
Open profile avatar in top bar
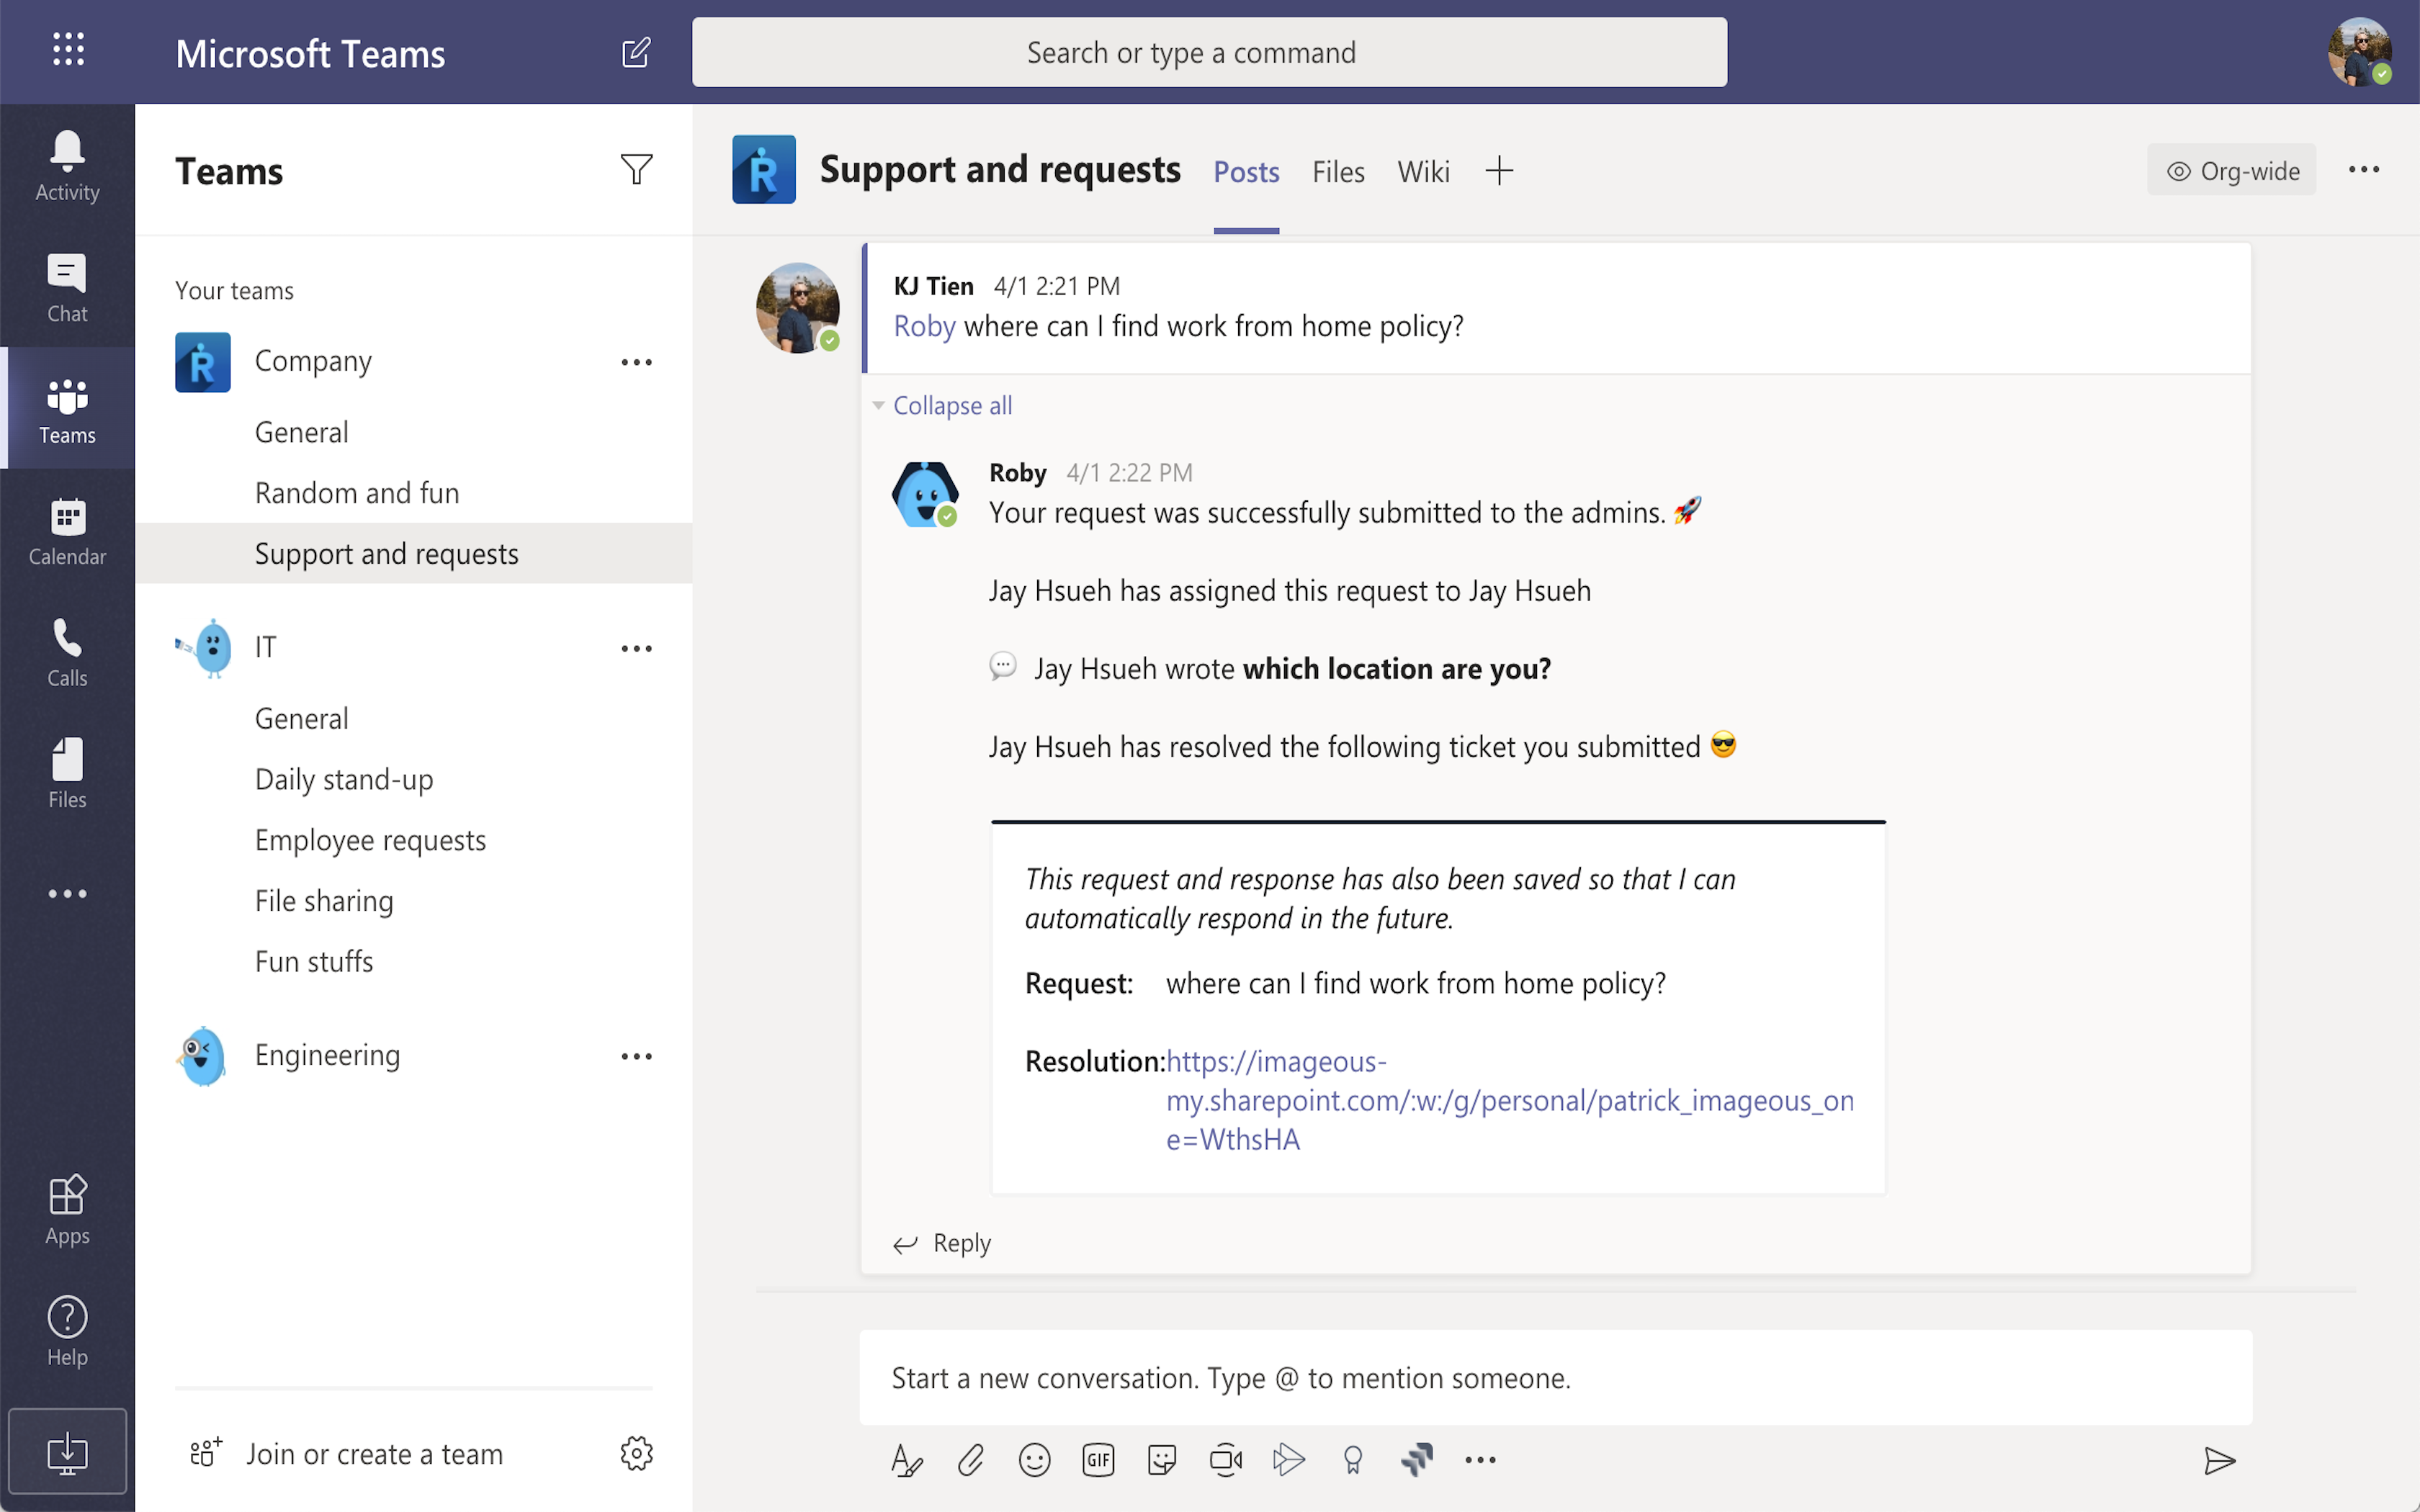(x=2359, y=51)
